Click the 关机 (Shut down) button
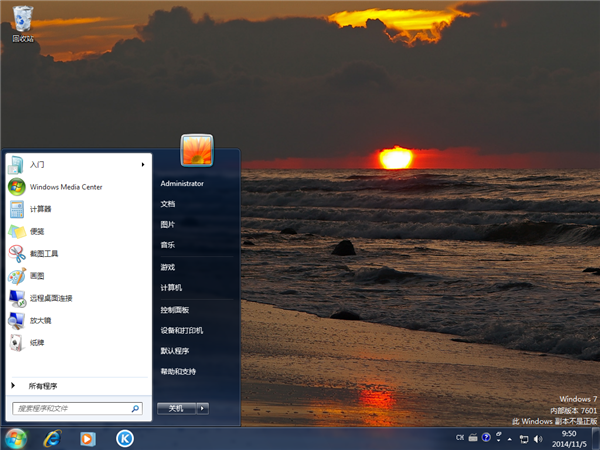600x450 pixels. pos(176,408)
